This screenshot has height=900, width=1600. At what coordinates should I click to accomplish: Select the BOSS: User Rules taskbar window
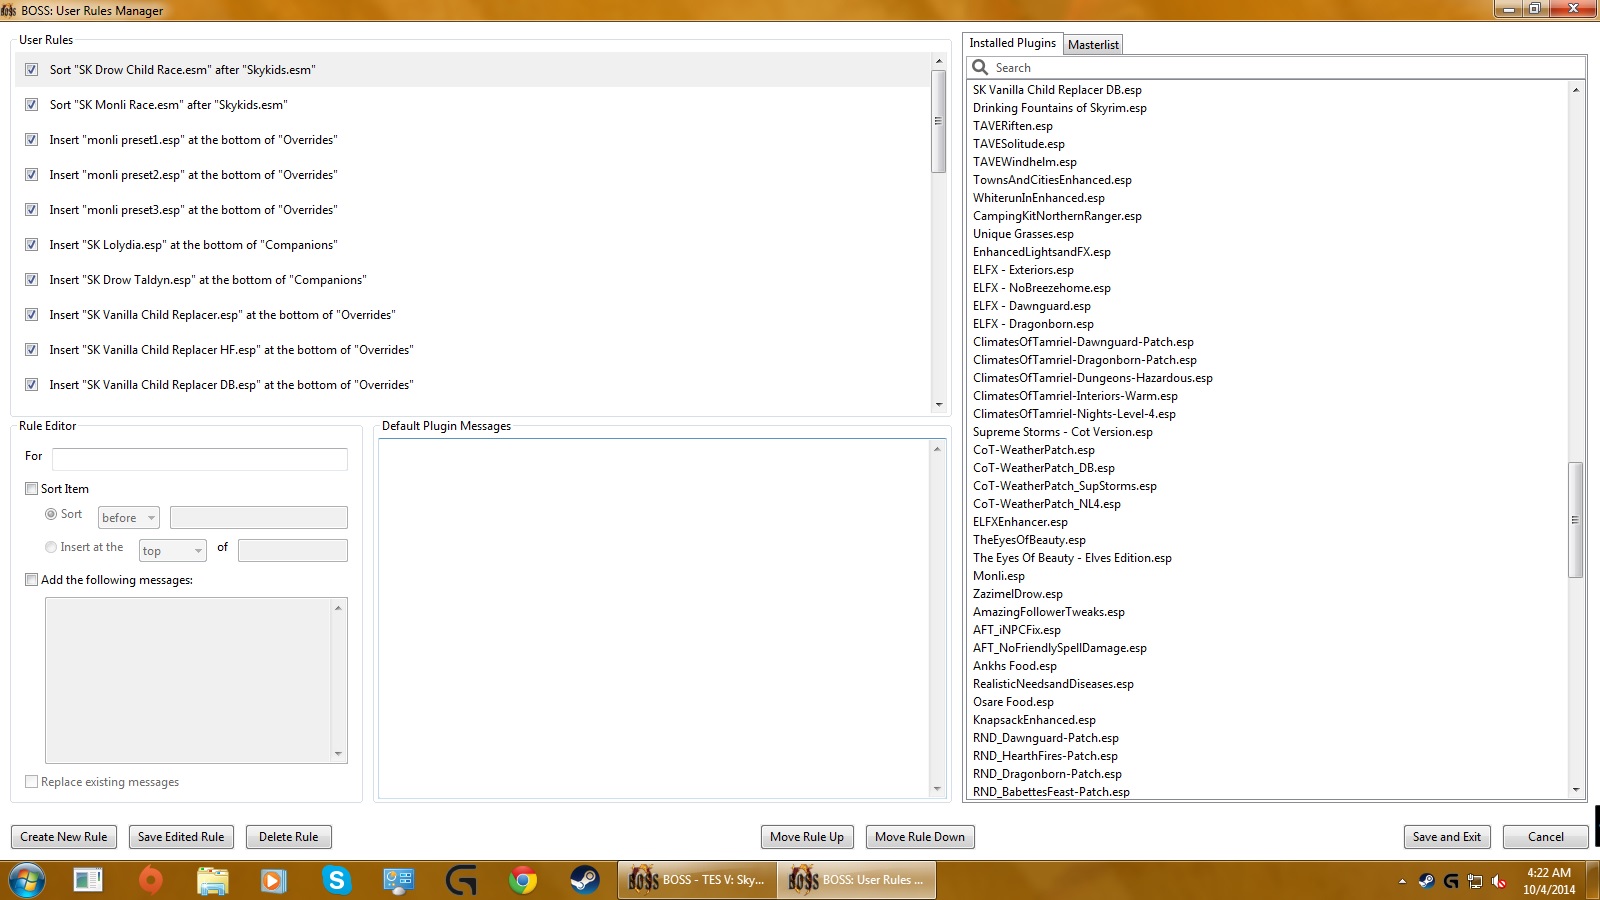[x=855, y=880]
